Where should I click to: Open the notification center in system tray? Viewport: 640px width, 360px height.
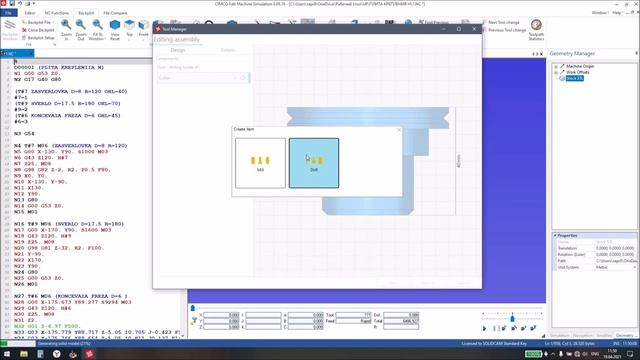630,354
